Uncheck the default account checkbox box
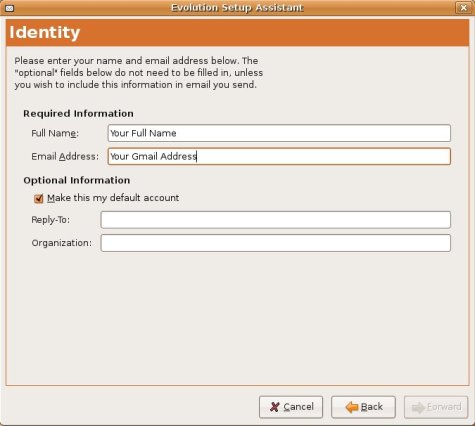The height and width of the screenshot is (426, 475). 39,198
